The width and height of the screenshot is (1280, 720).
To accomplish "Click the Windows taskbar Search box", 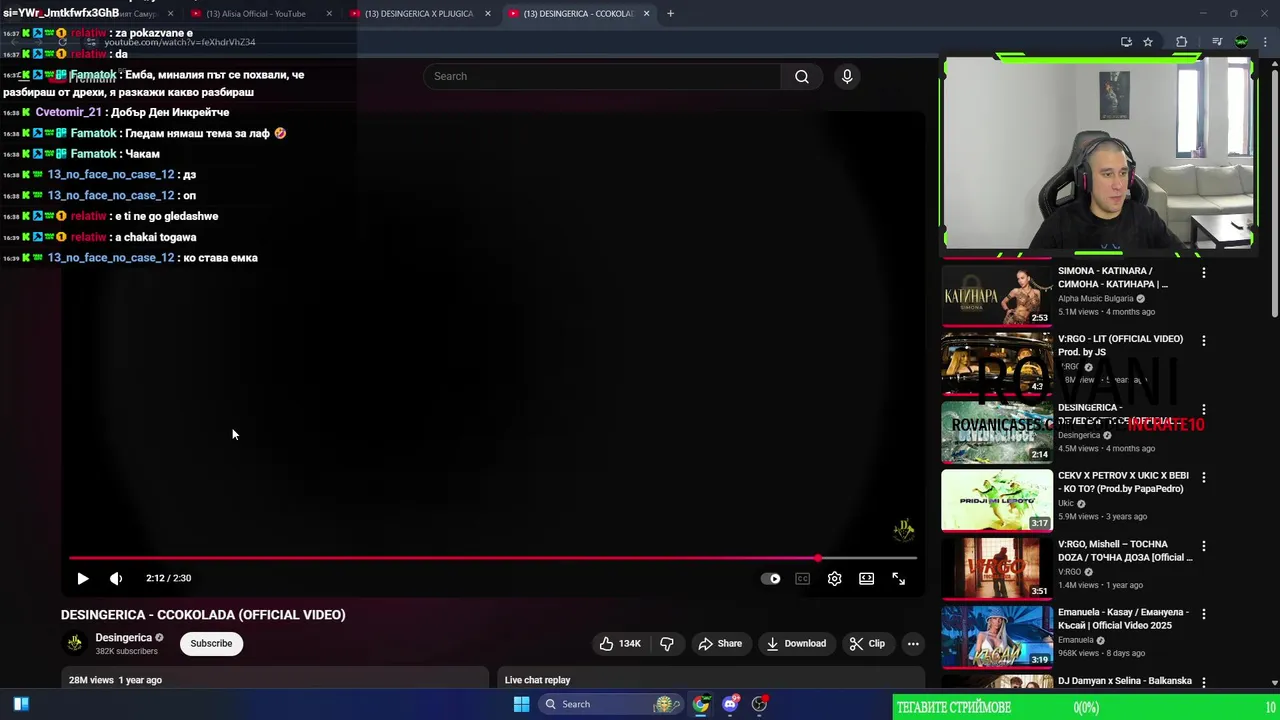I will pyautogui.click(x=610, y=704).
